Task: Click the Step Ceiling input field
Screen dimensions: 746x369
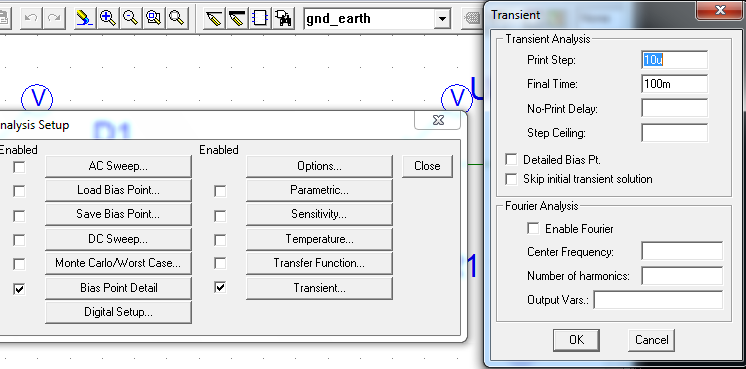Action: click(x=675, y=133)
